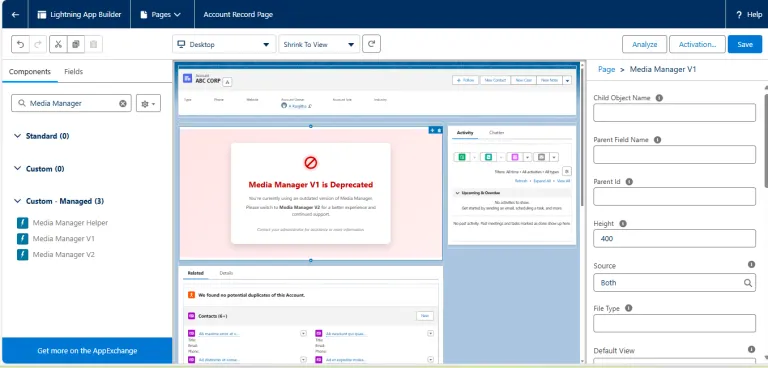Click info icon beside Parent Field Name
Screen dimensions: 768x368
pyautogui.click(x=658, y=140)
